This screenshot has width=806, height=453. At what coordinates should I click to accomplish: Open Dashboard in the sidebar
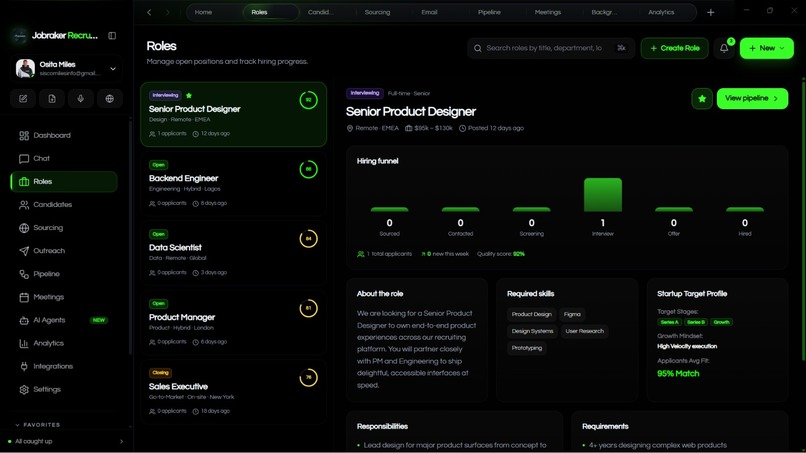coord(64,135)
